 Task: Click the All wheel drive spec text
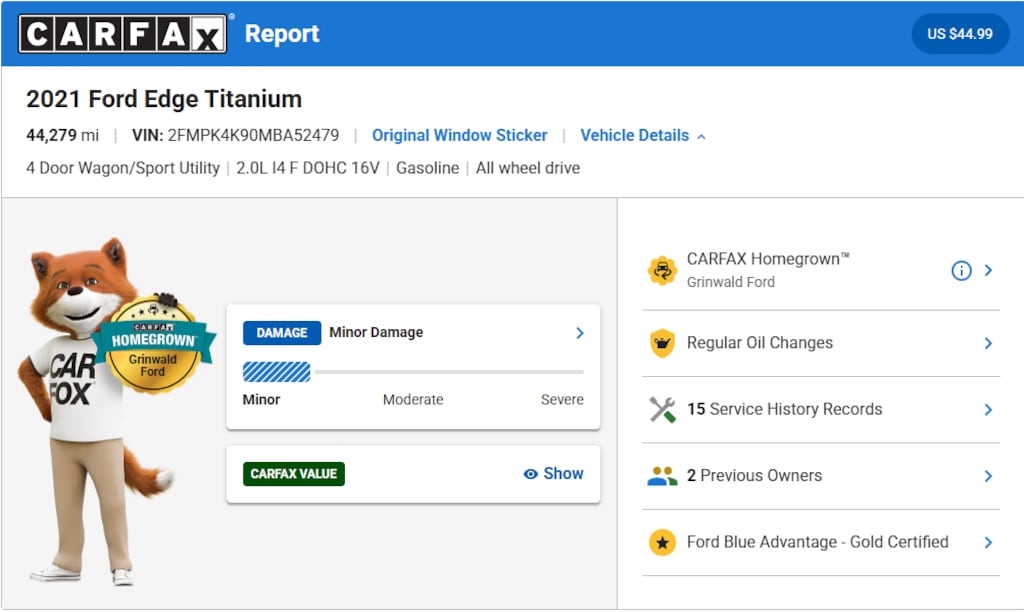point(528,168)
